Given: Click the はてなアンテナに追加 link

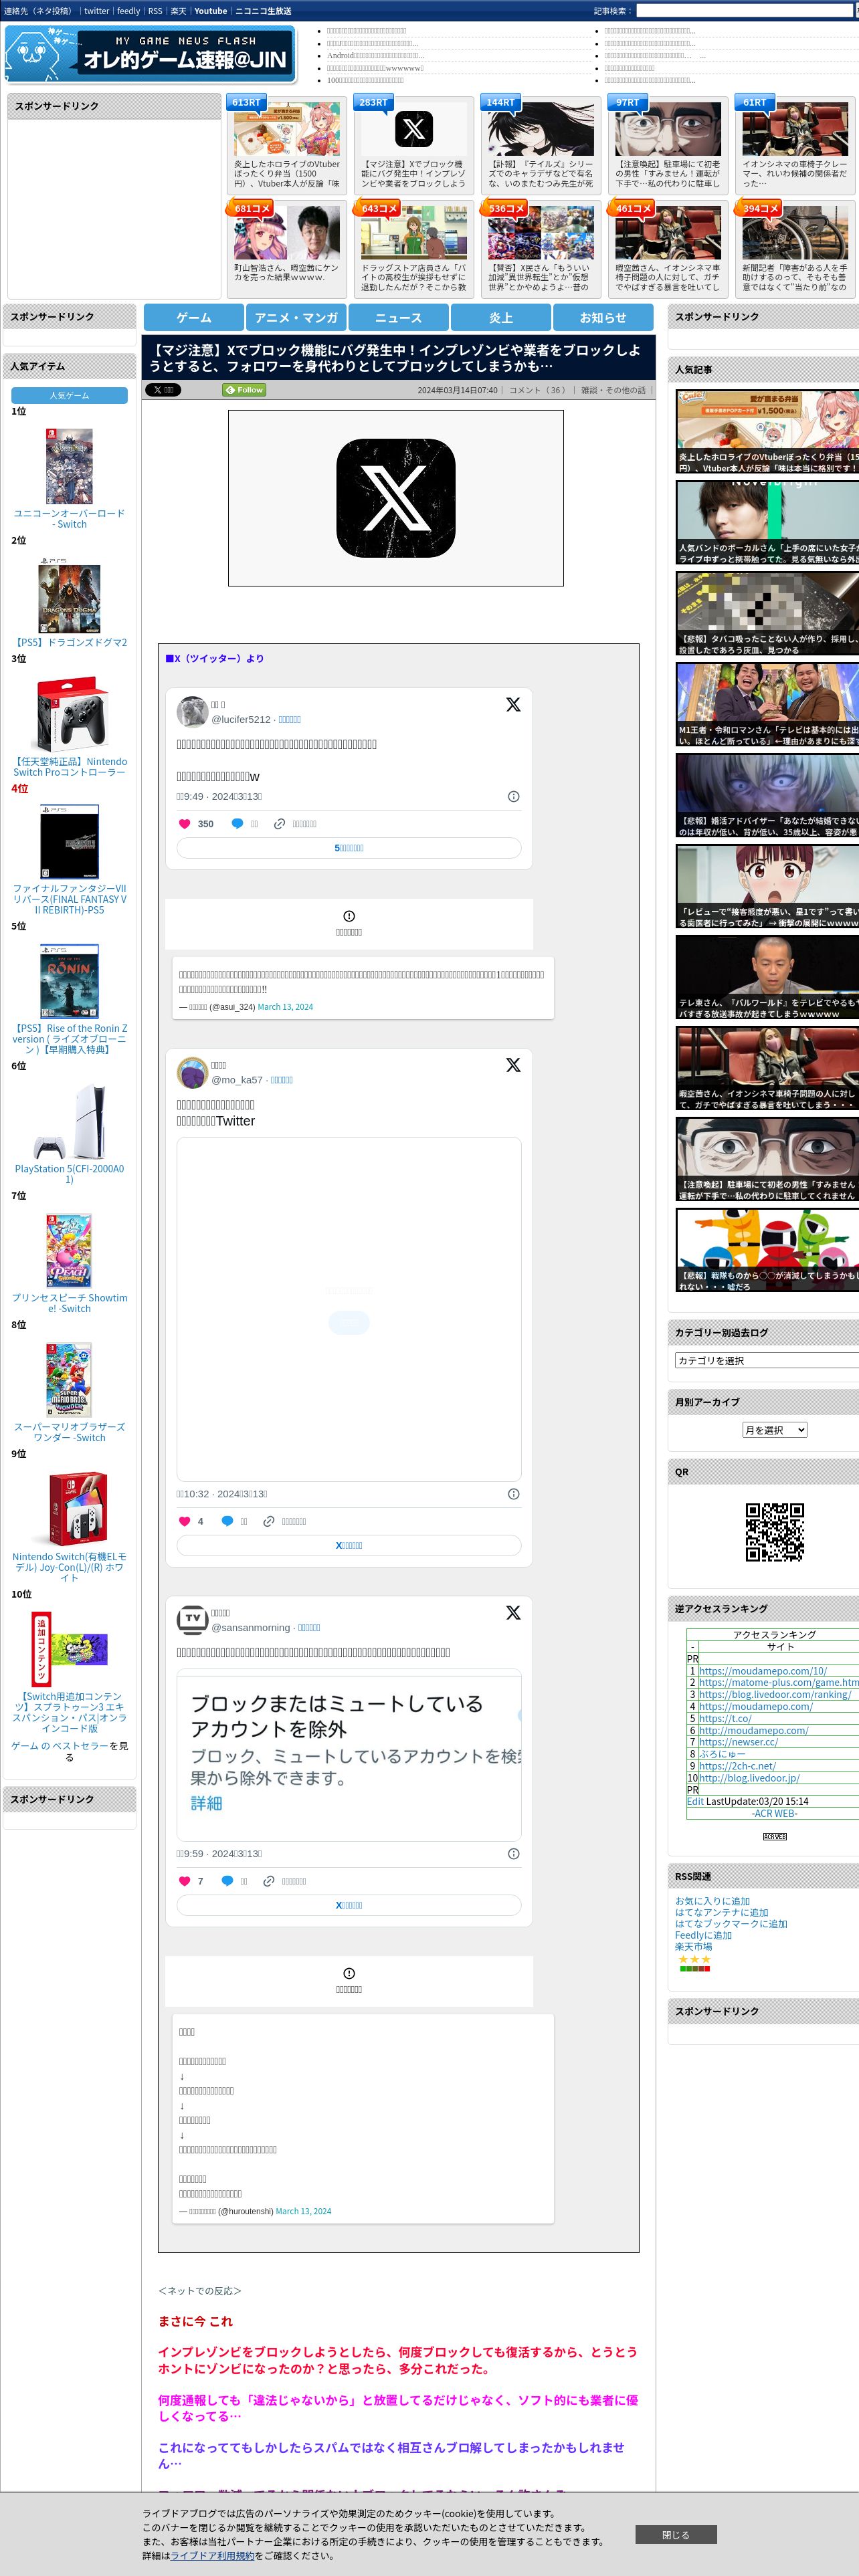Looking at the screenshot, I should 722,1913.
